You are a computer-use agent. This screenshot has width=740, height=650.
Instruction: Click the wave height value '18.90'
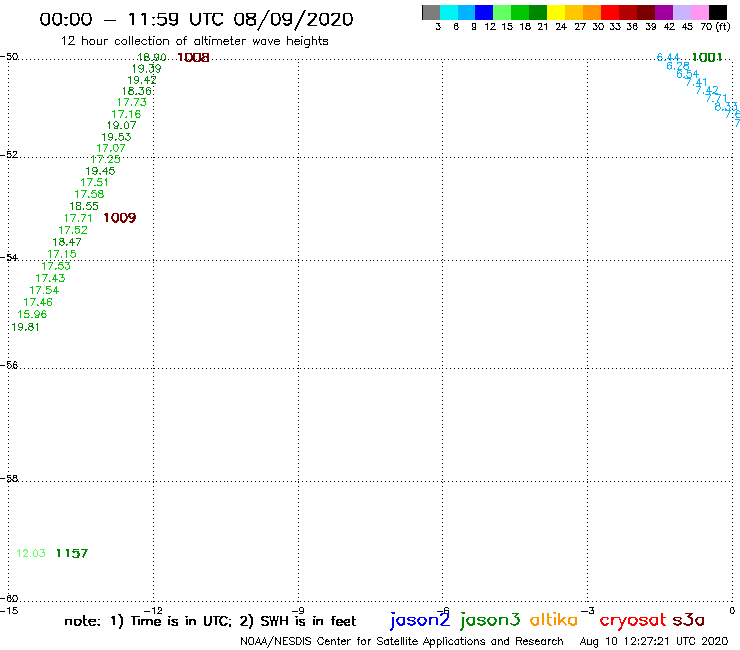[151, 58]
